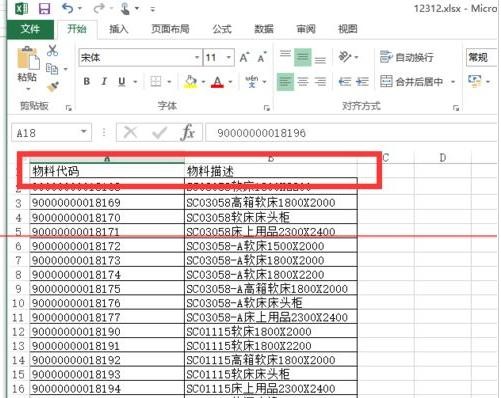Open the fill color dropdown arrow

click(x=203, y=82)
